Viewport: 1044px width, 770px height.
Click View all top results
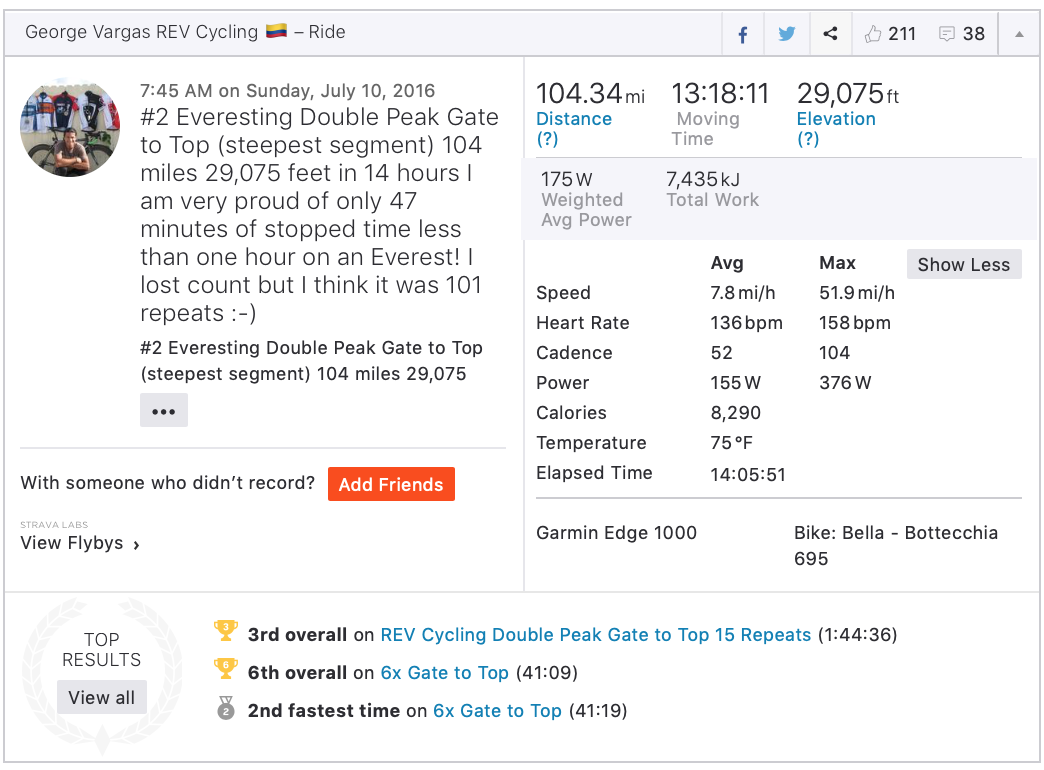click(101, 698)
